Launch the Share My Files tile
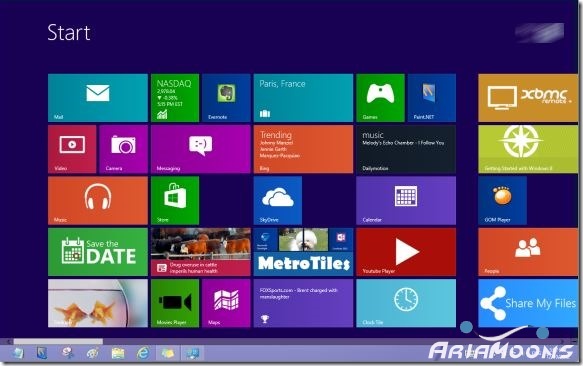583x366 pixels. click(x=528, y=303)
